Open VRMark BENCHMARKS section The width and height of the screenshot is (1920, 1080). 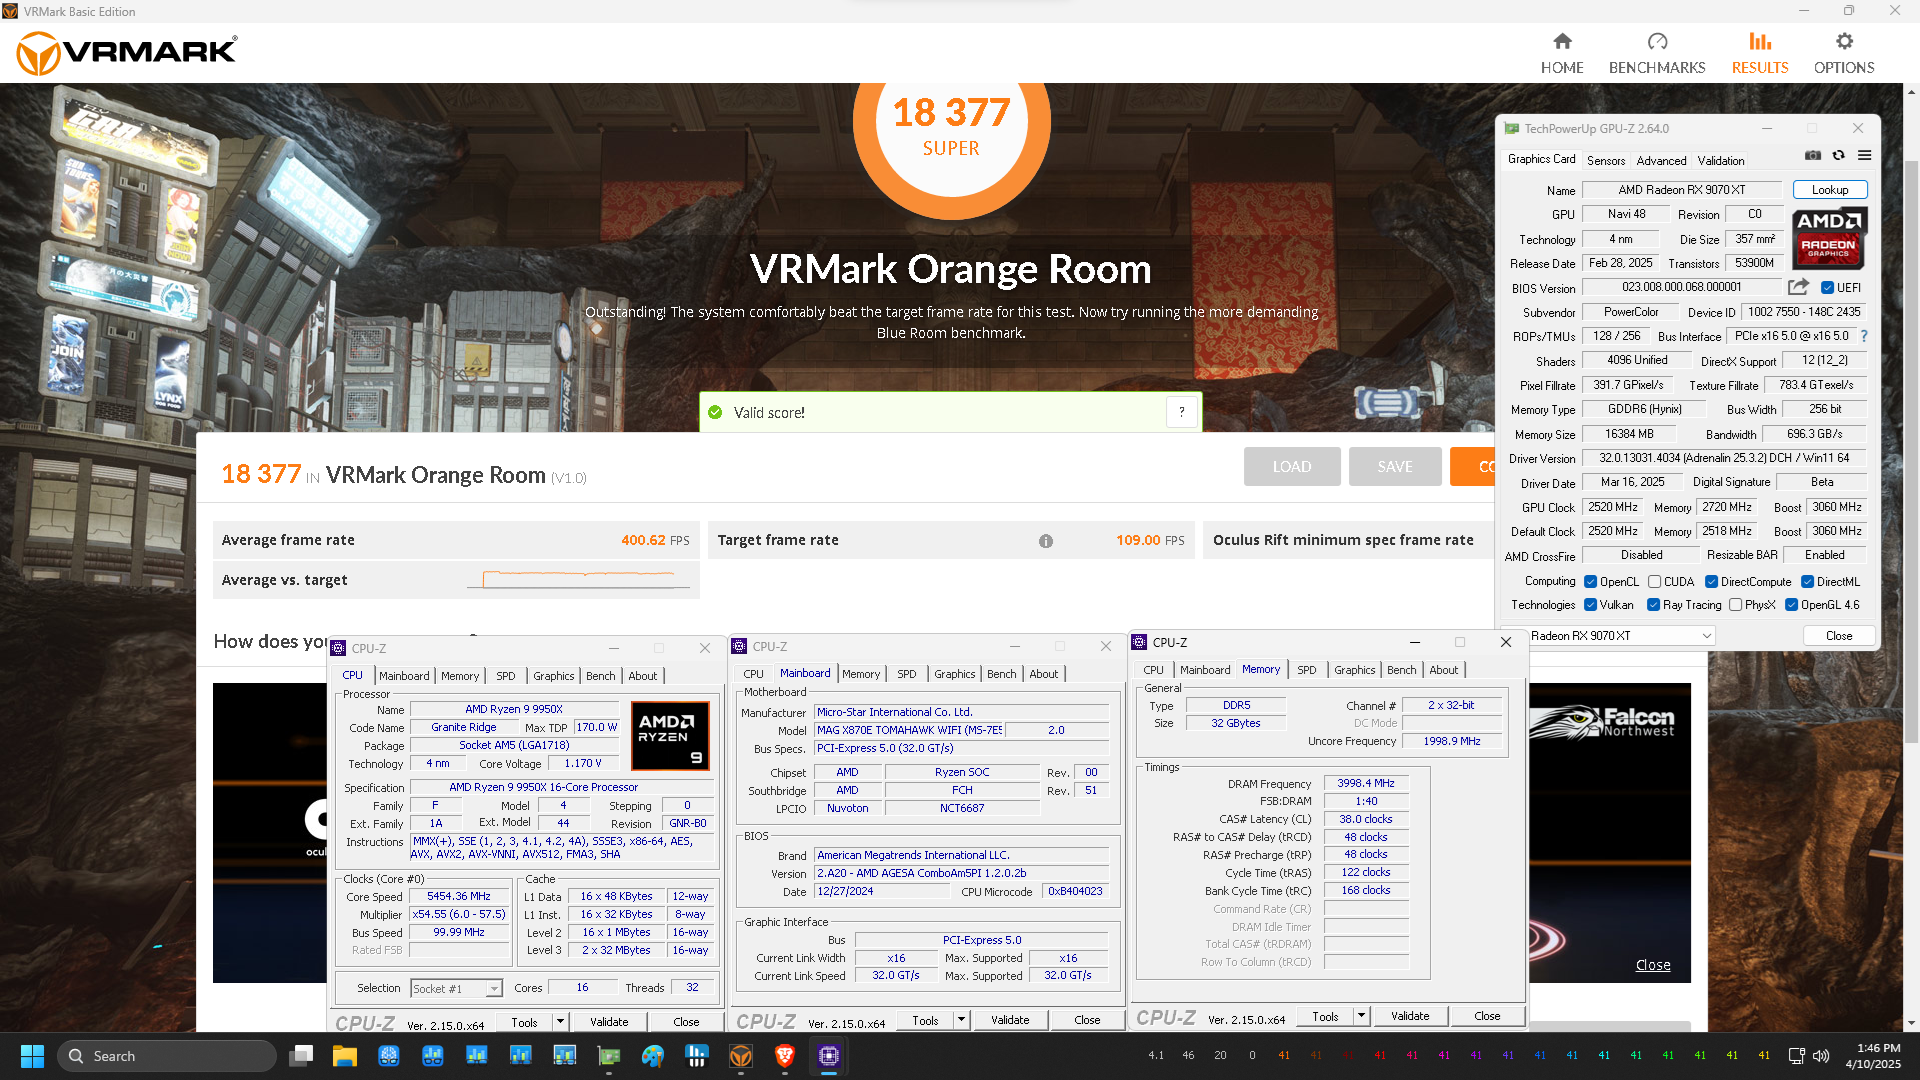[1657, 53]
